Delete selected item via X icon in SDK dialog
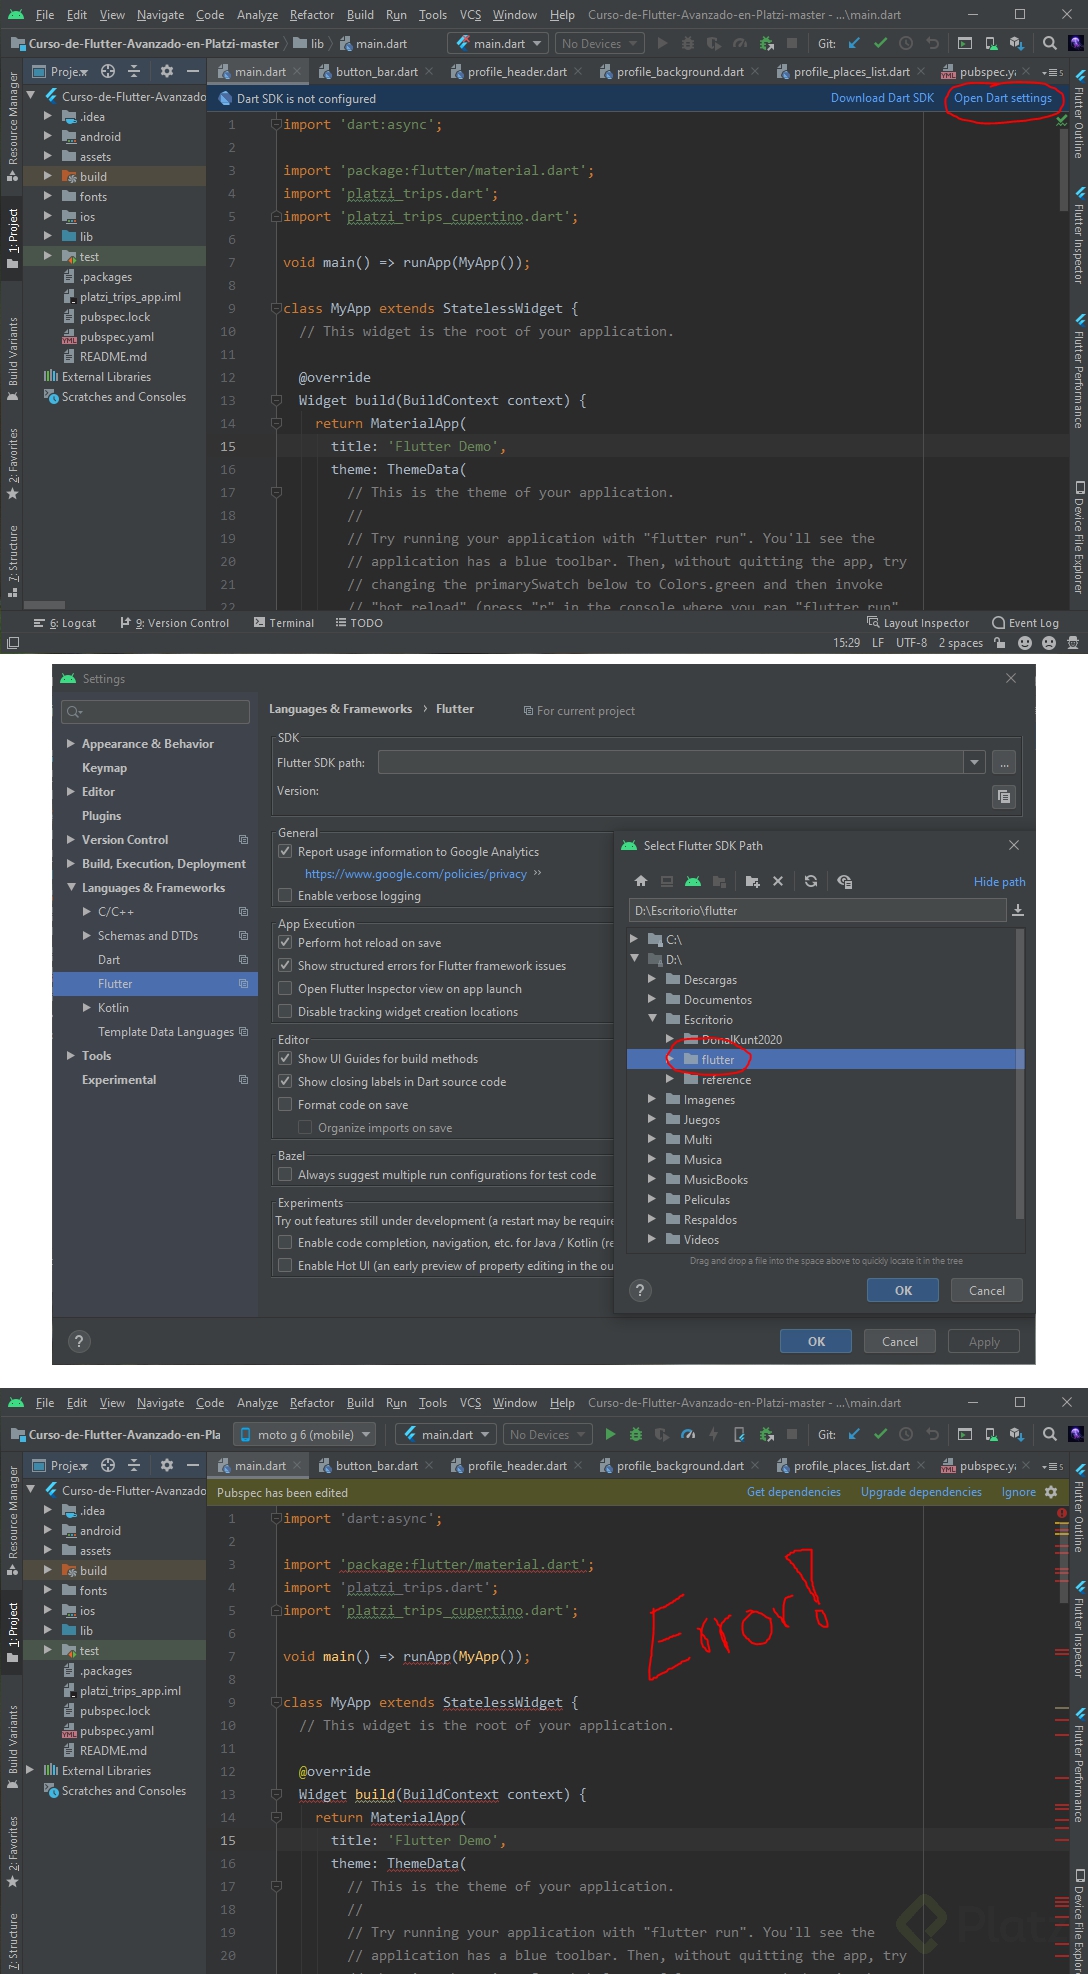 point(778,881)
